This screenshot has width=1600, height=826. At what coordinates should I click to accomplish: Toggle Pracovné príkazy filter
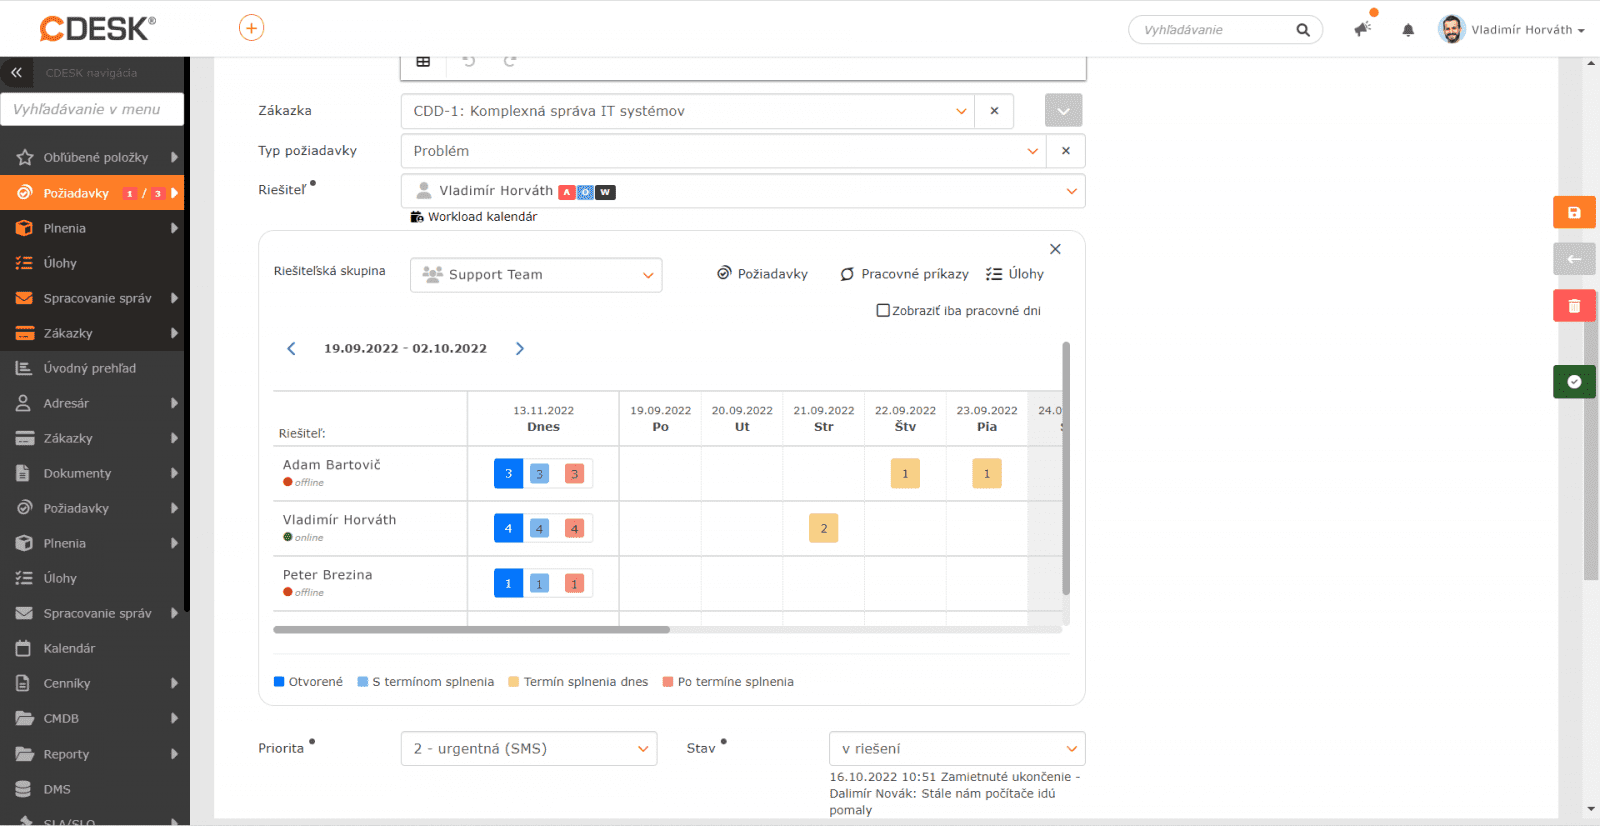(904, 274)
